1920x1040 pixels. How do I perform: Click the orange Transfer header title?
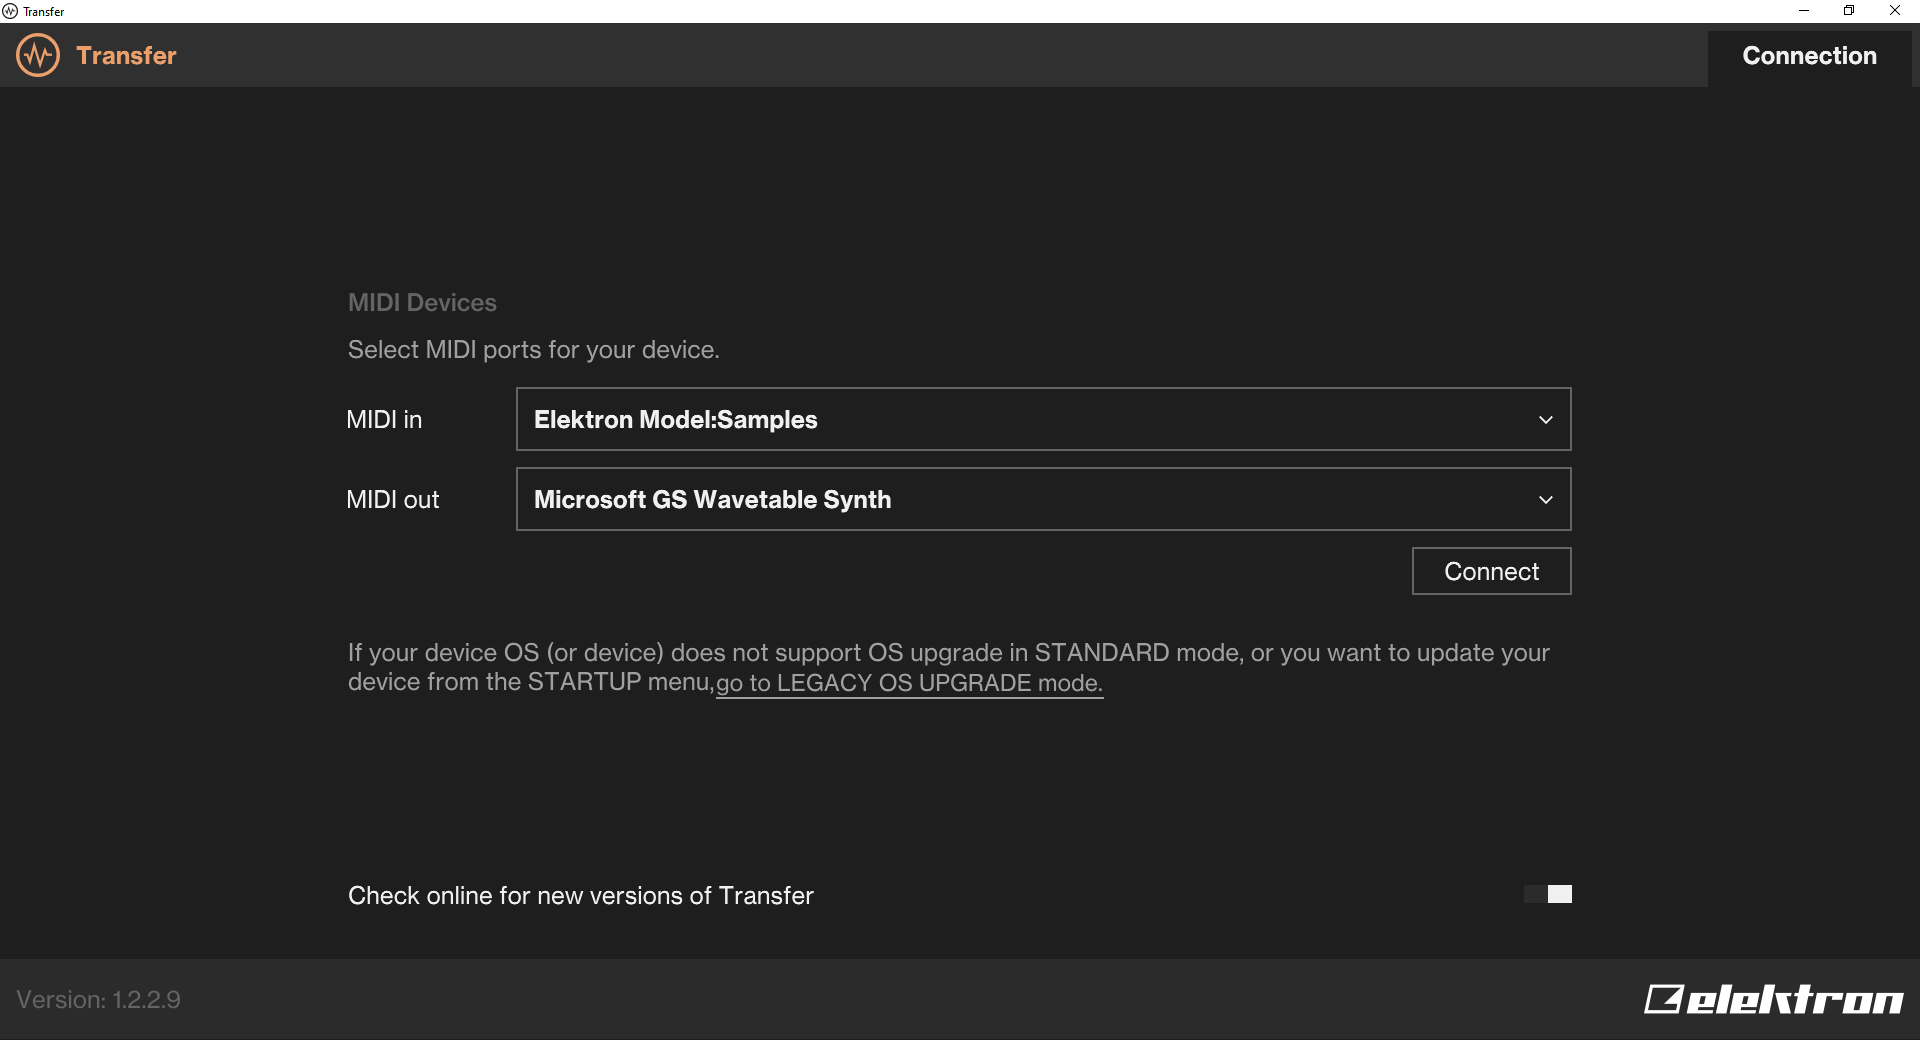point(126,56)
